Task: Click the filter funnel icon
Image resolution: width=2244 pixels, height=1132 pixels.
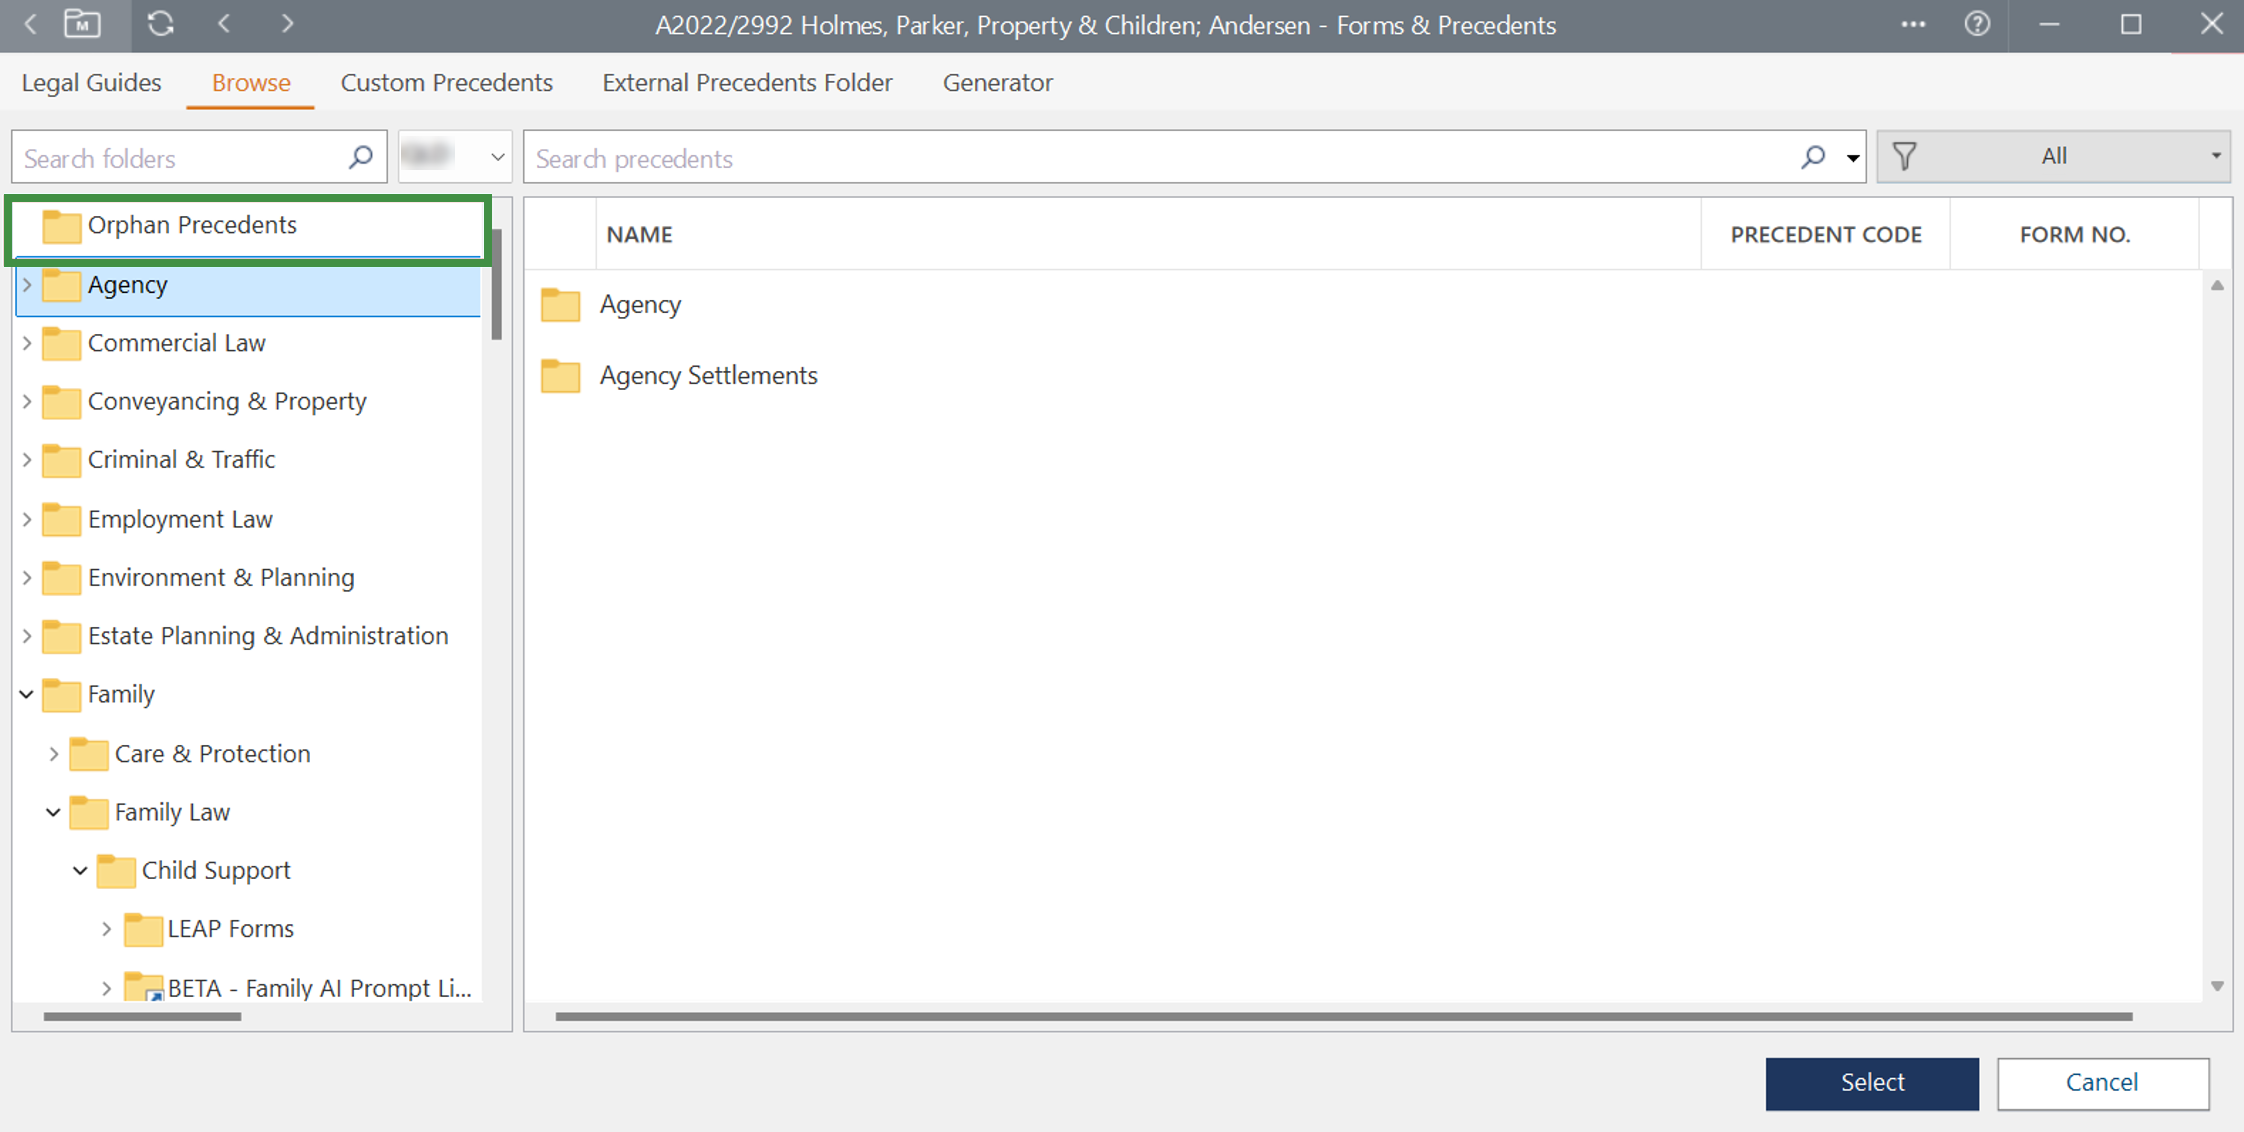Action: (1904, 157)
